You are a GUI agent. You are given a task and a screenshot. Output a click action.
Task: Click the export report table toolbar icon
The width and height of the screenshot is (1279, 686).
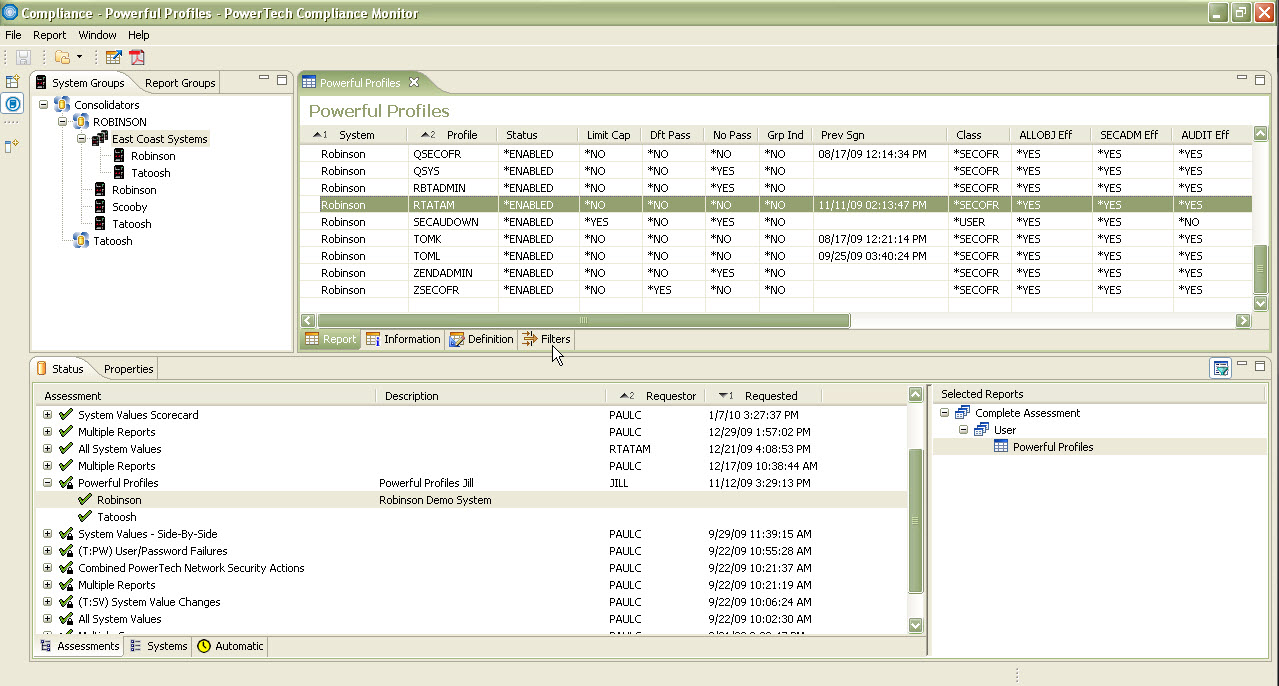click(113, 58)
